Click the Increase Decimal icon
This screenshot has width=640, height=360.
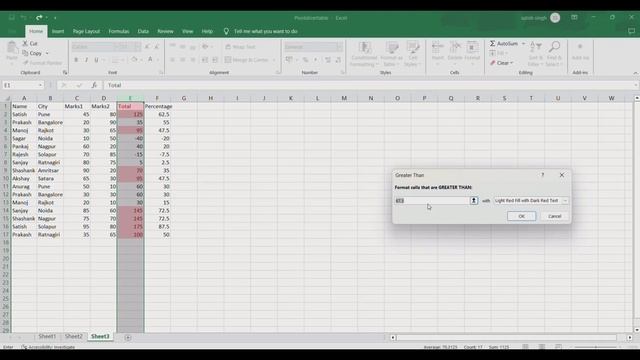328,60
